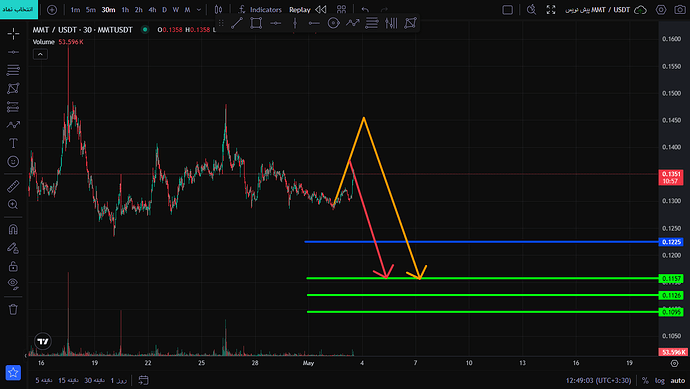The height and width of the screenshot is (389, 690).
Task: Select the M monthly timeframe
Action: point(187,10)
